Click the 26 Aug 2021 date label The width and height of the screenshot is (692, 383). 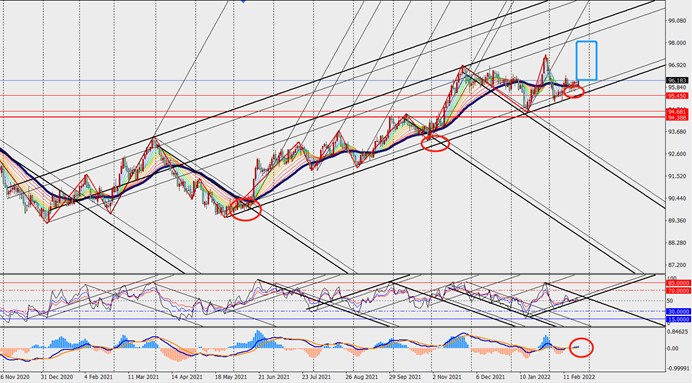pos(361,377)
